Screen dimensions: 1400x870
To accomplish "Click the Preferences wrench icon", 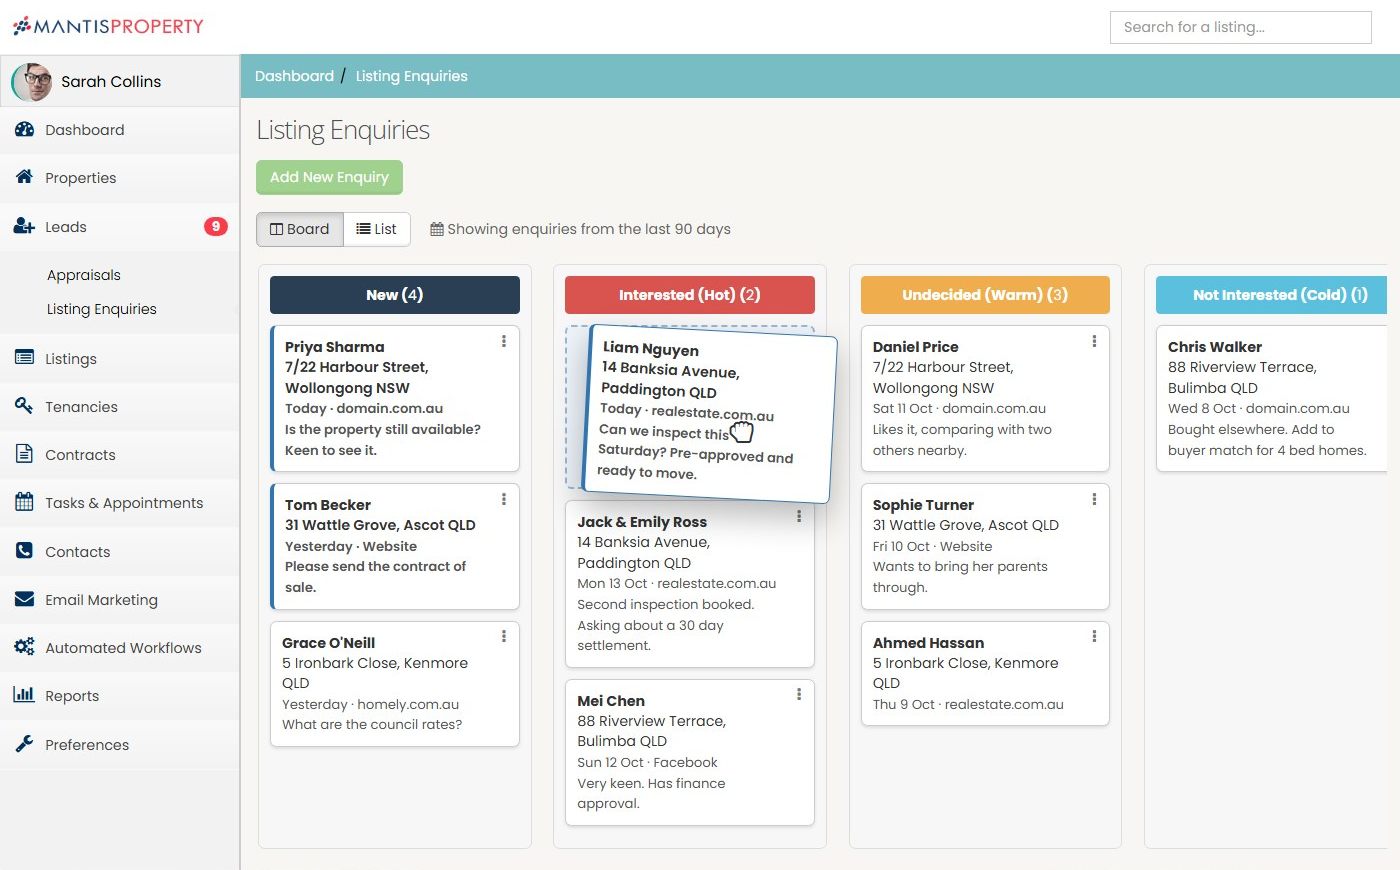I will pyautogui.click(x=24, y=744).
